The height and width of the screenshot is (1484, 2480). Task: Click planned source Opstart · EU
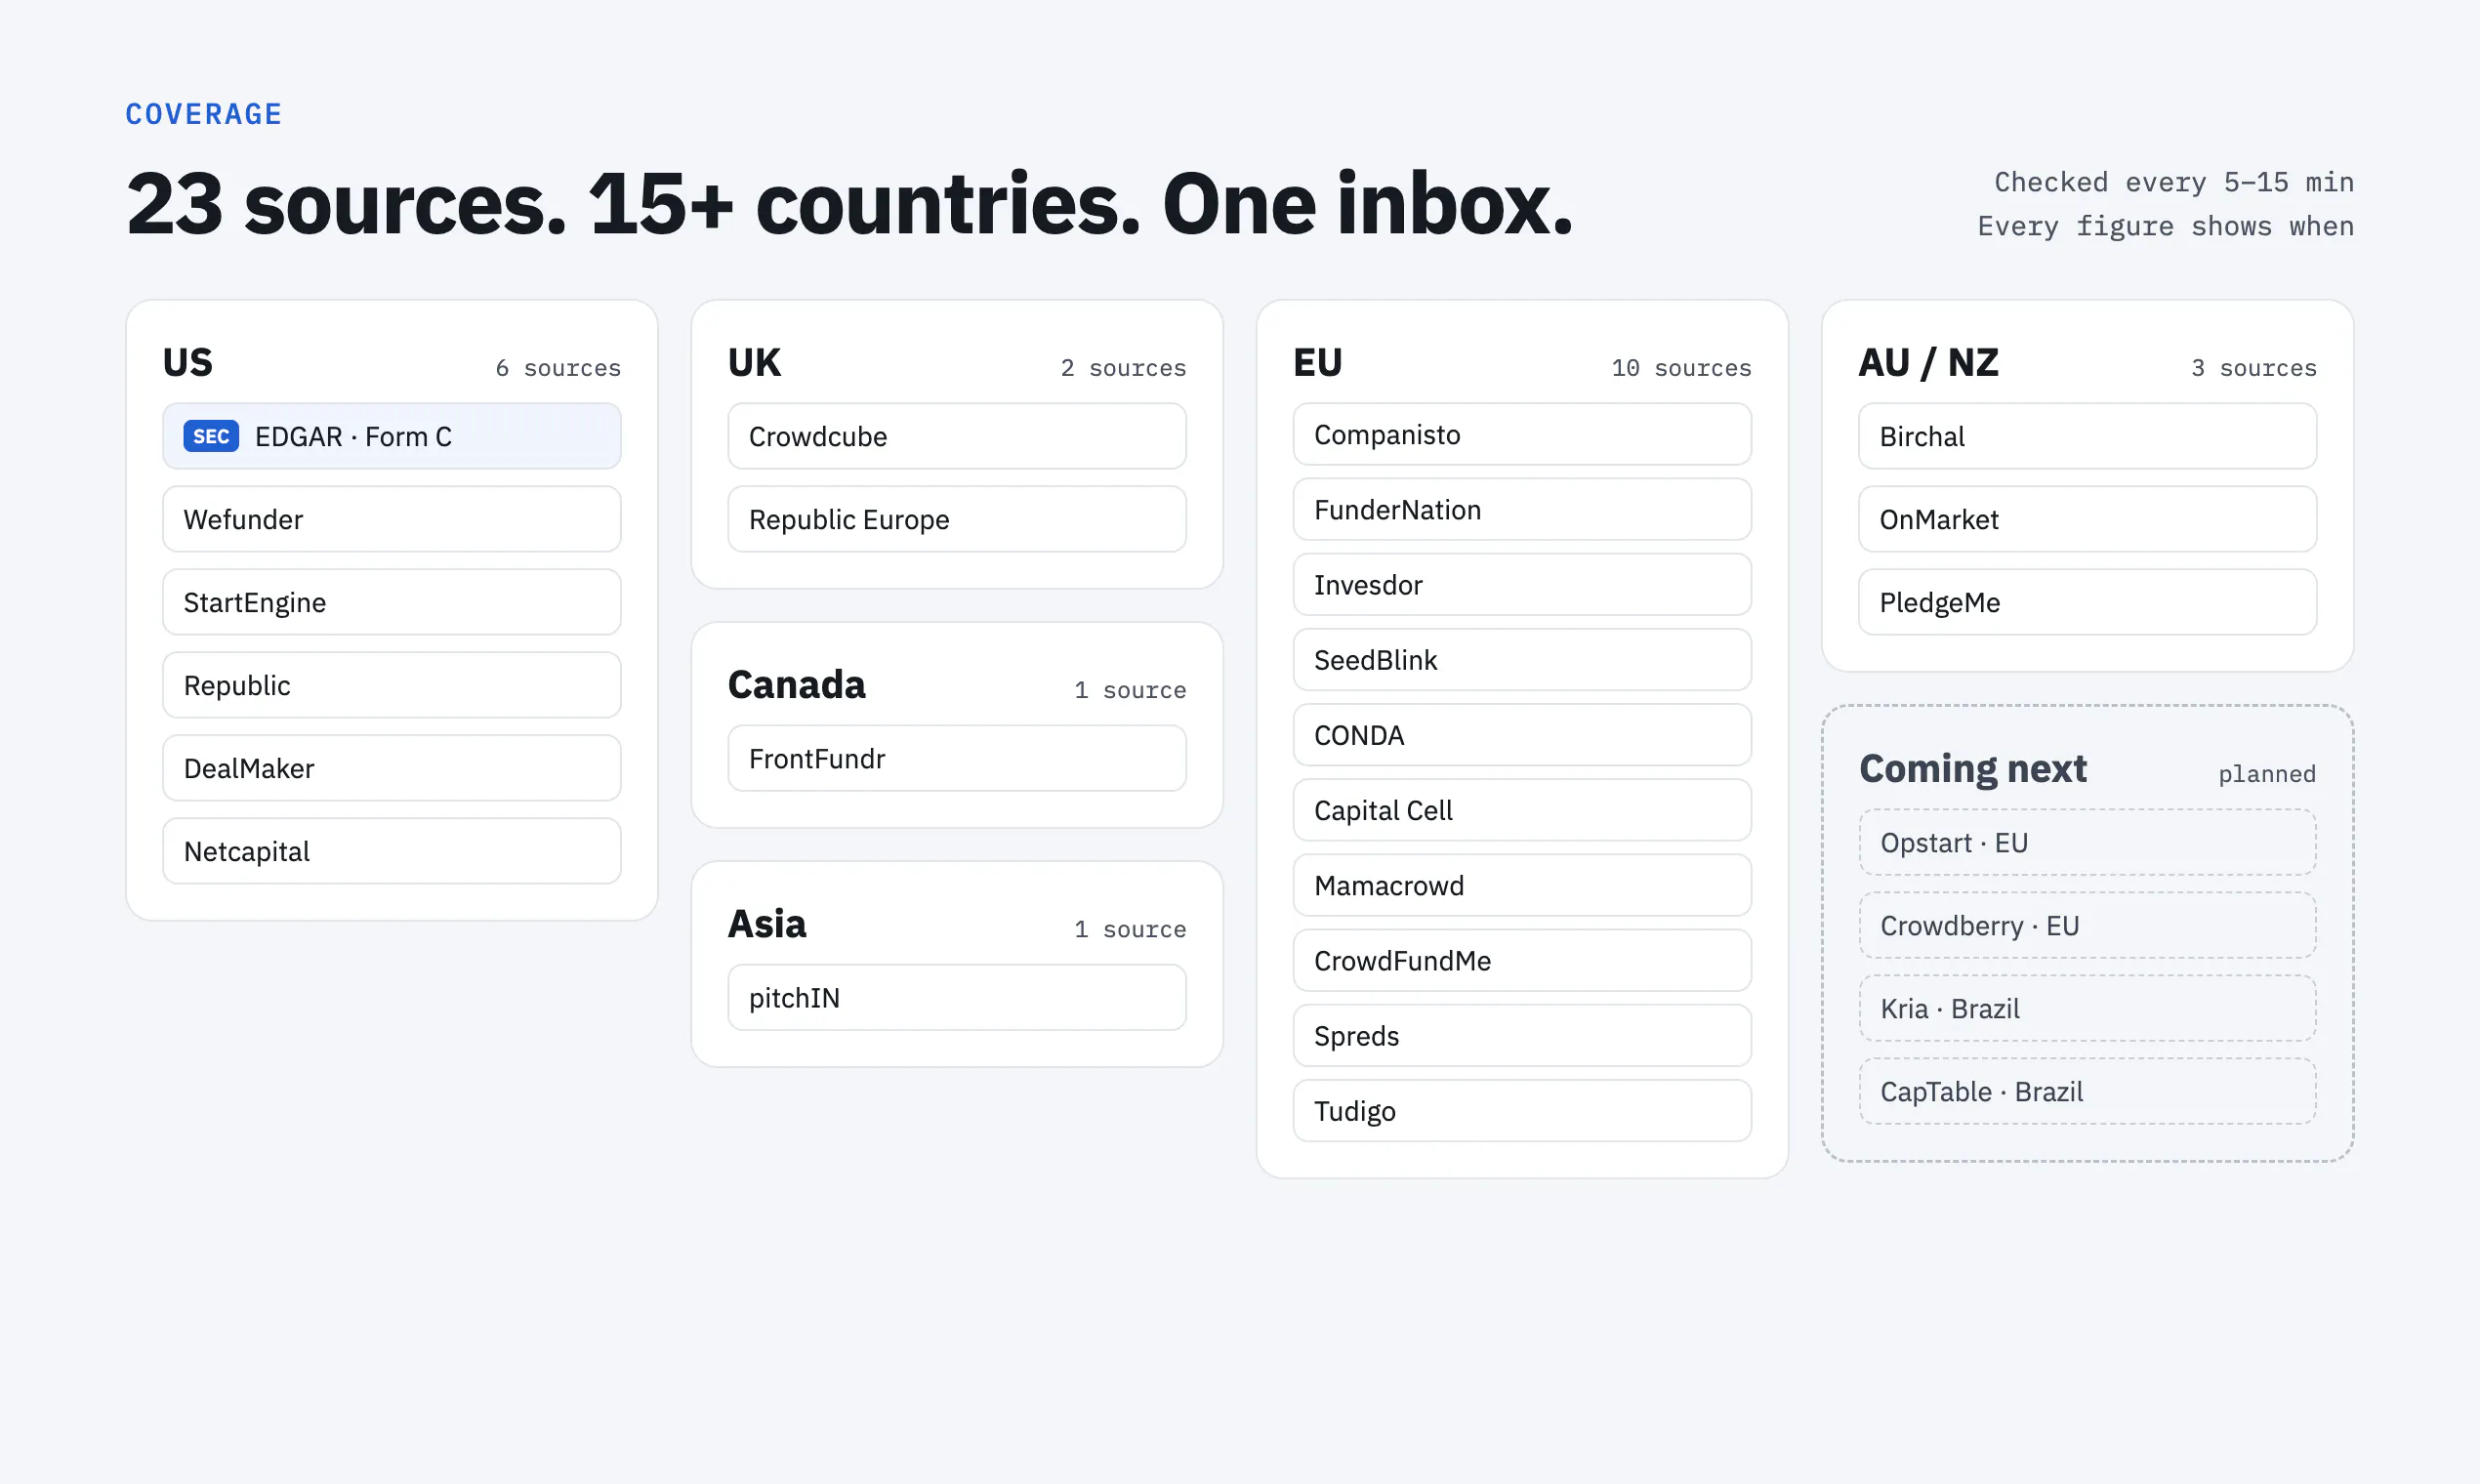tap(2087, 842)
